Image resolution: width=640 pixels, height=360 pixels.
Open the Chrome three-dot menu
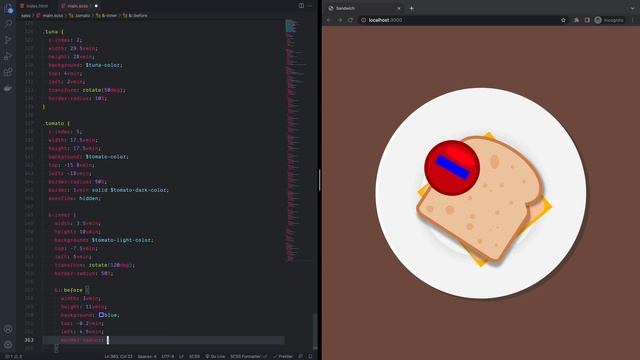633,20
